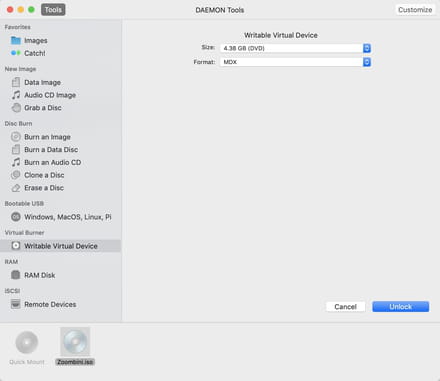The width and height of the screenshot is (440, 381).
Task: Select Clone a Disc entry
Action: point(44,175)
